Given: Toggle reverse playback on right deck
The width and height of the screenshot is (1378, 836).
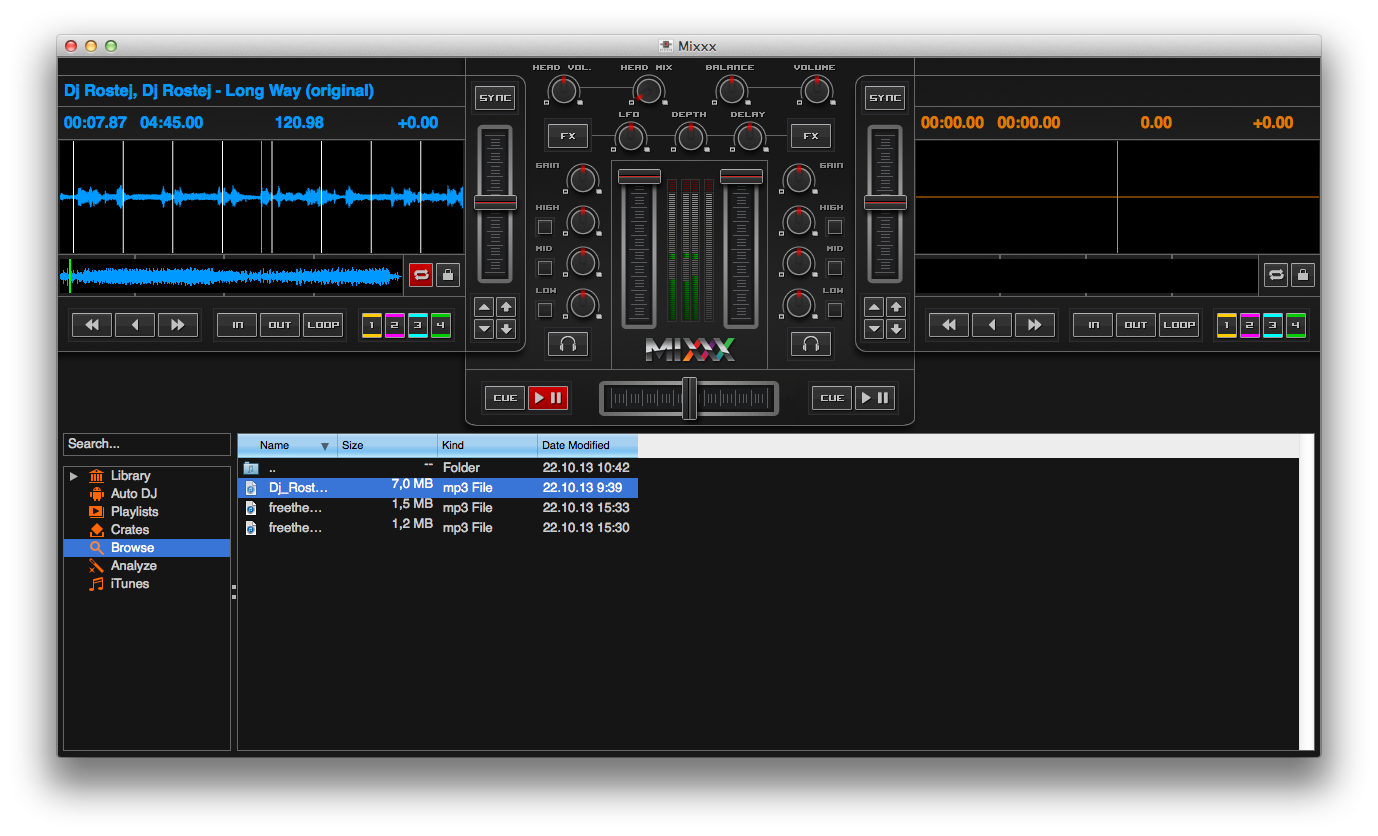Looking at the screenshot, I should tap(992, 325).
